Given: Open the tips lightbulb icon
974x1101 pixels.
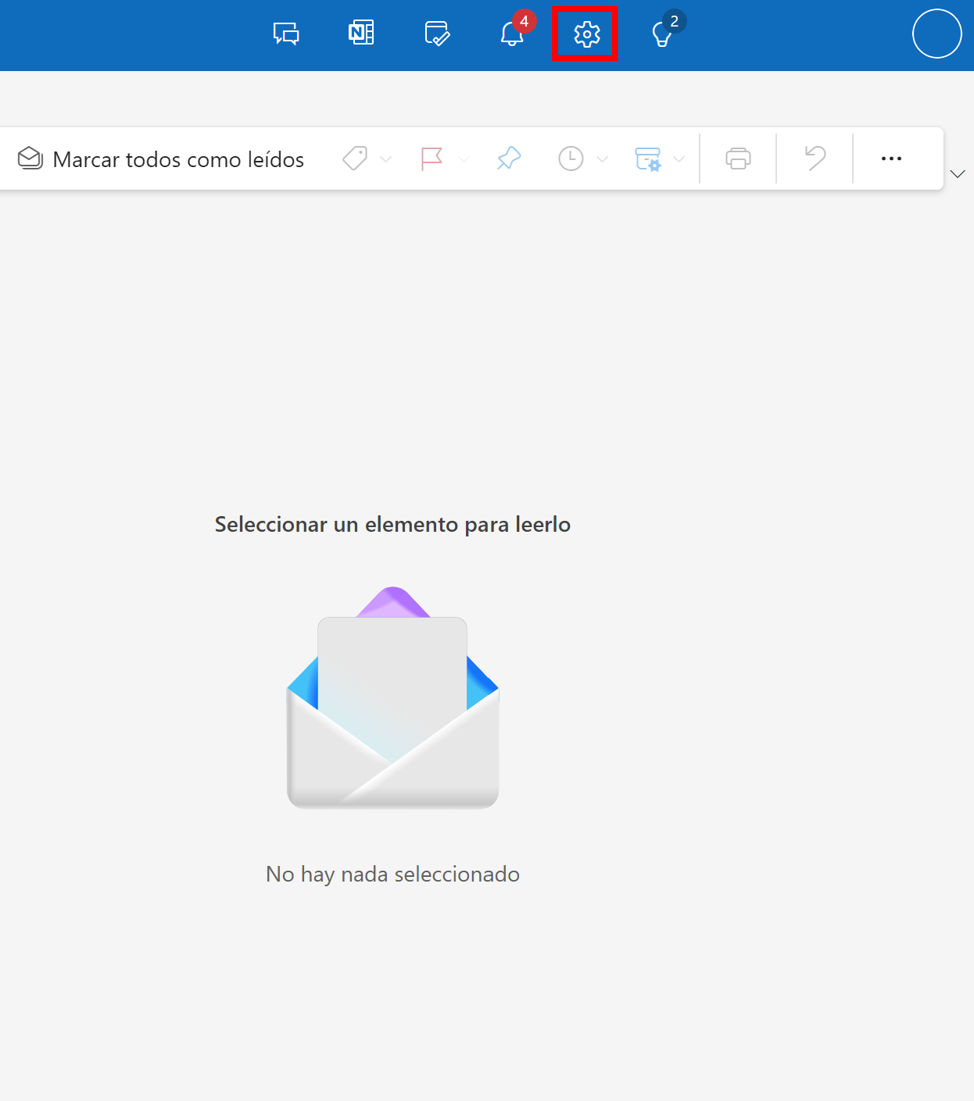Looking at the screenshot, I should coord(662,34).
